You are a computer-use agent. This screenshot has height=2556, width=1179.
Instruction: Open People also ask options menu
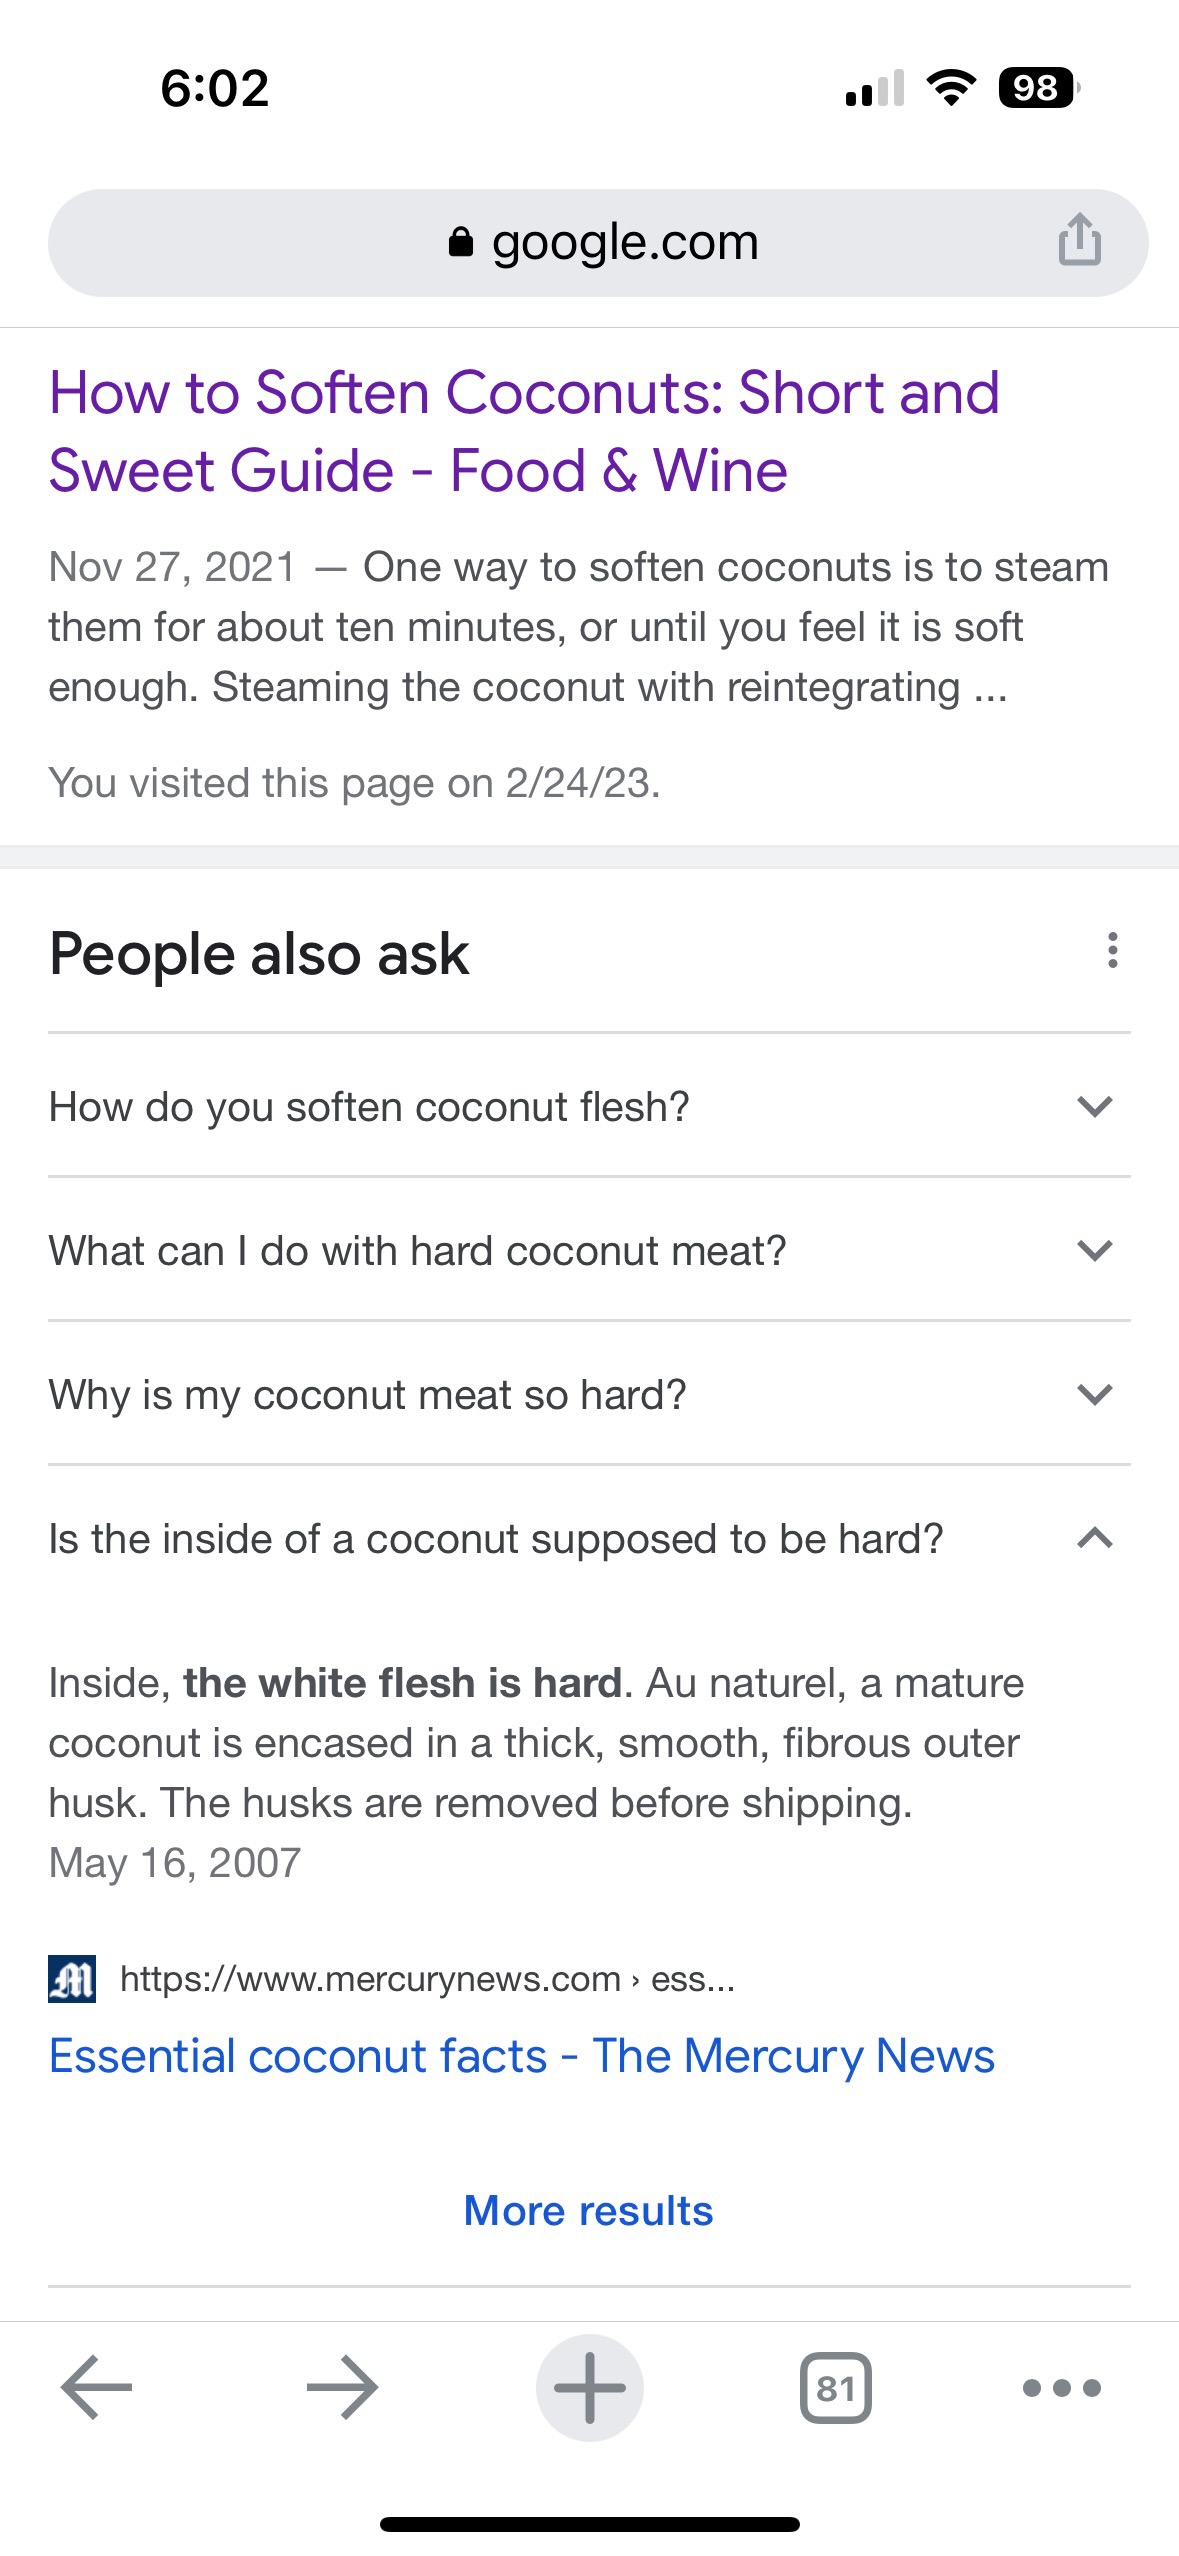[1112, 951]
